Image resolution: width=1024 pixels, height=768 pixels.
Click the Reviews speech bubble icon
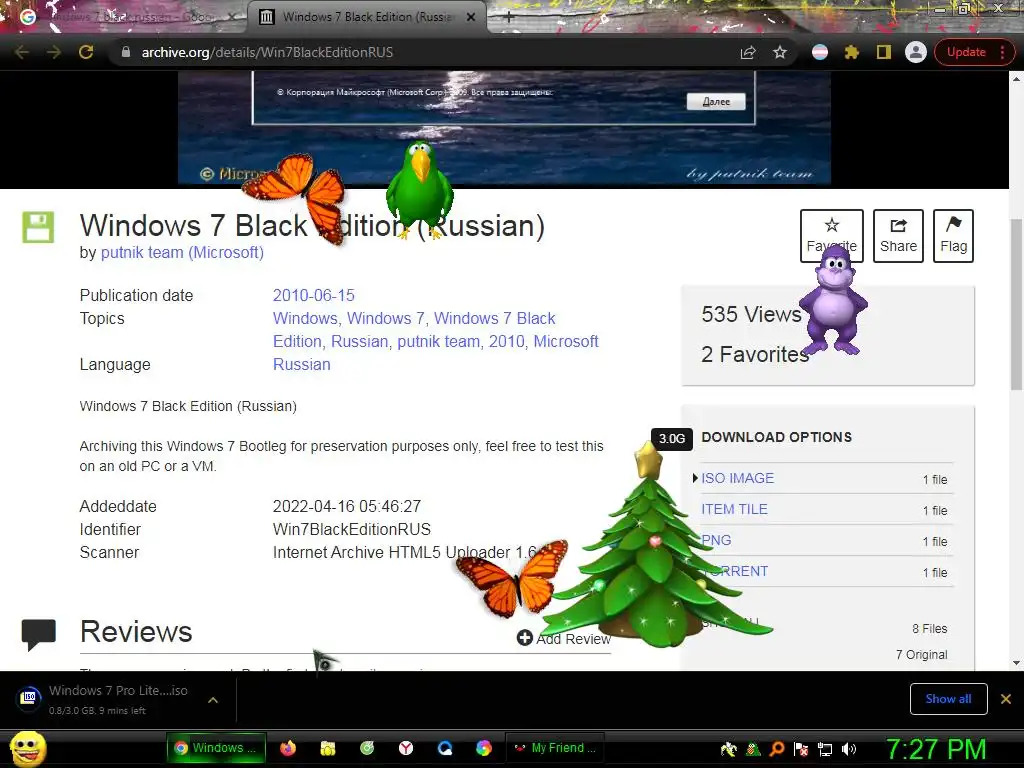click(39, 635)
